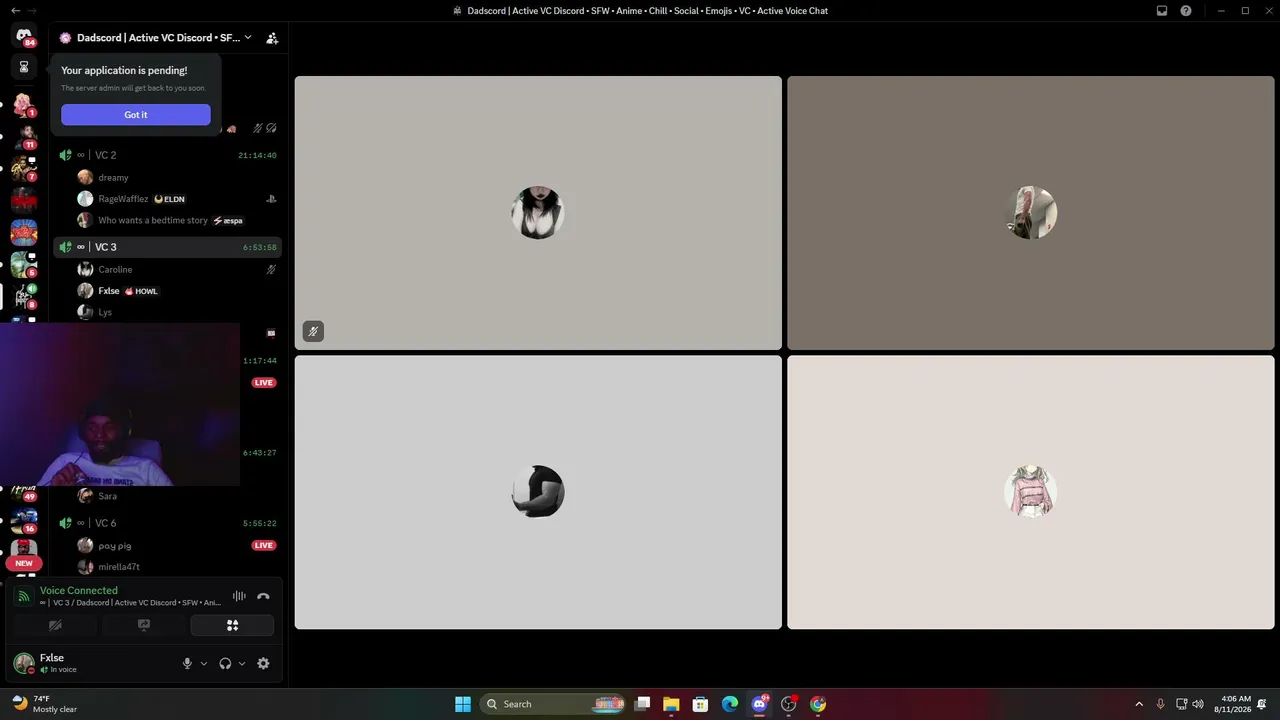Open Discord inbox icon in title bar
This screenshot has width=1280, height=720.
[x=1162, y=11]
